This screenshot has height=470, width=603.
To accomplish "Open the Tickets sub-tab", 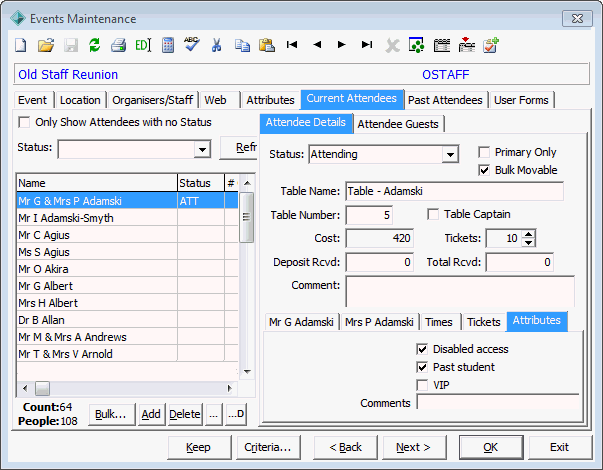I will [x=484, y=322].
